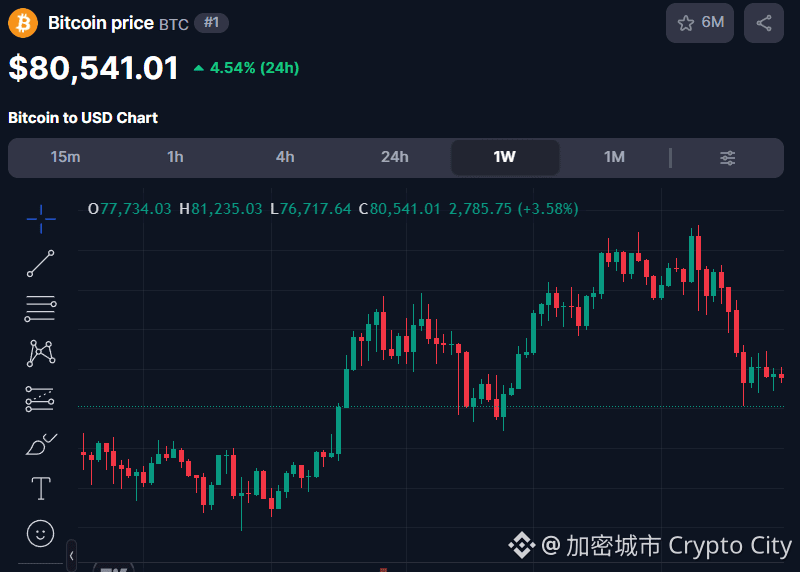Click the $80,541.01 price value

tap(94, 68)
